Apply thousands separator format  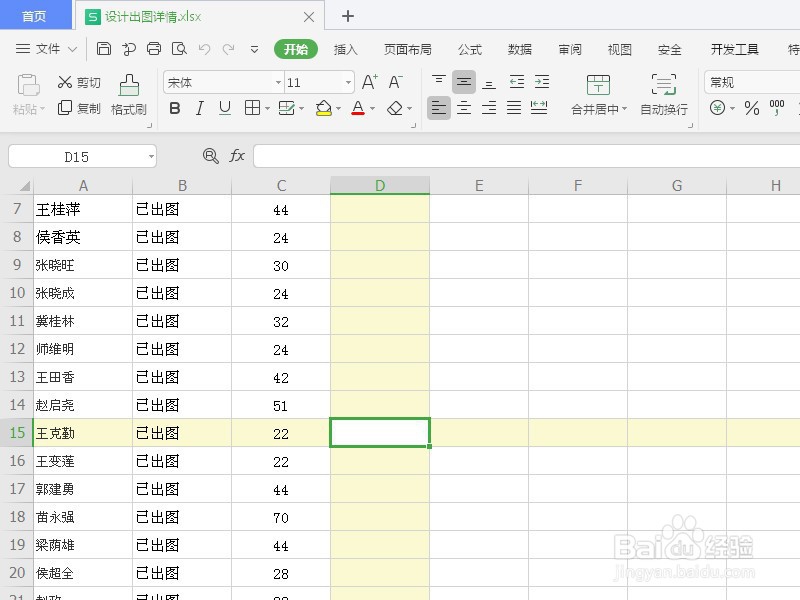(777, 108)
